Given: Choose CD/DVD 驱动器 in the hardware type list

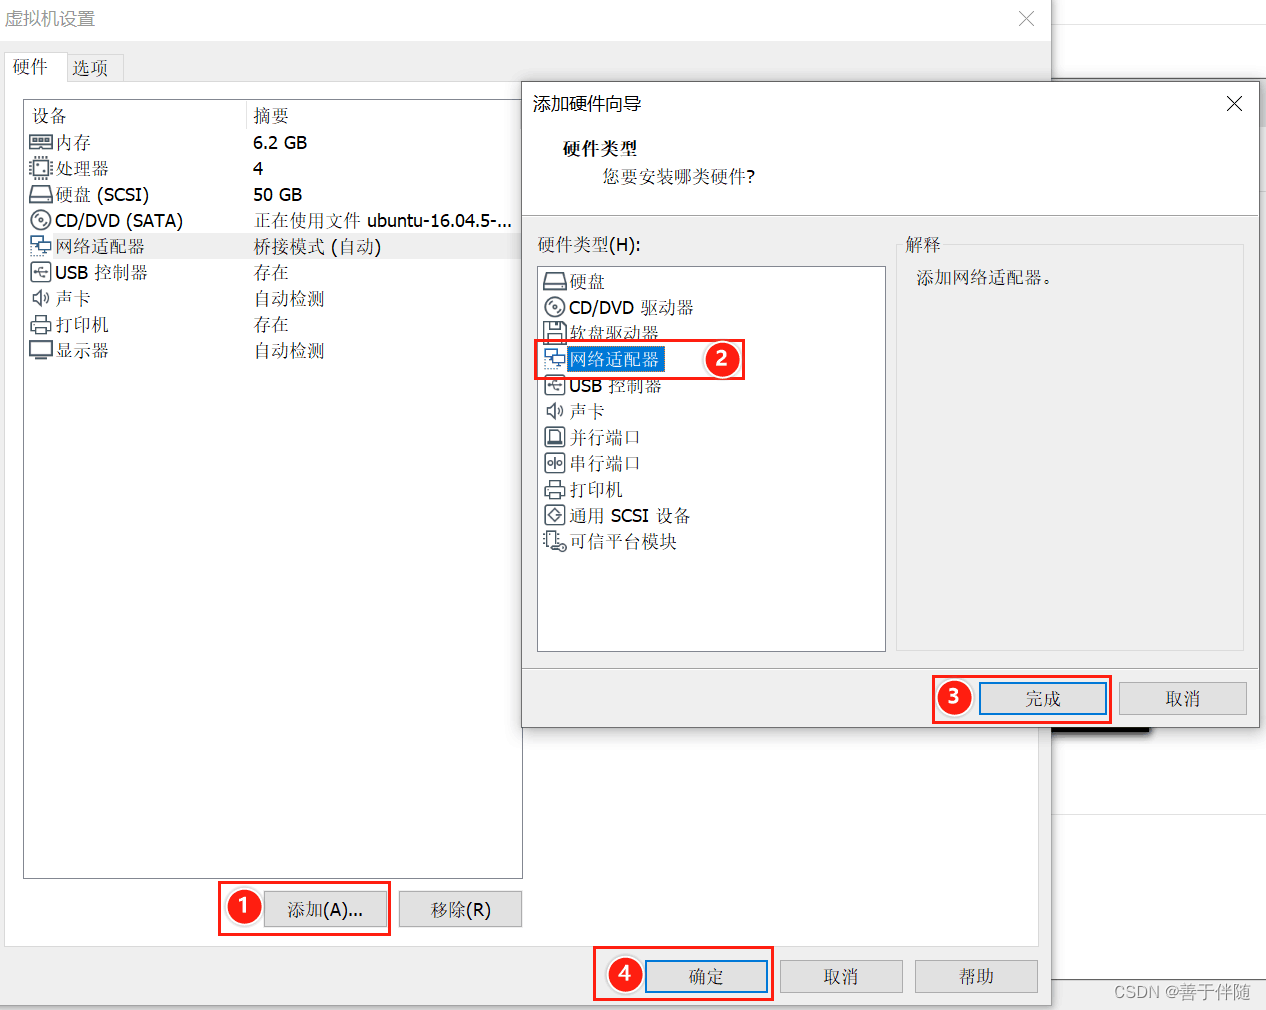Looking at the screenshot, I should pyautogui.click(x=631, y=307).
